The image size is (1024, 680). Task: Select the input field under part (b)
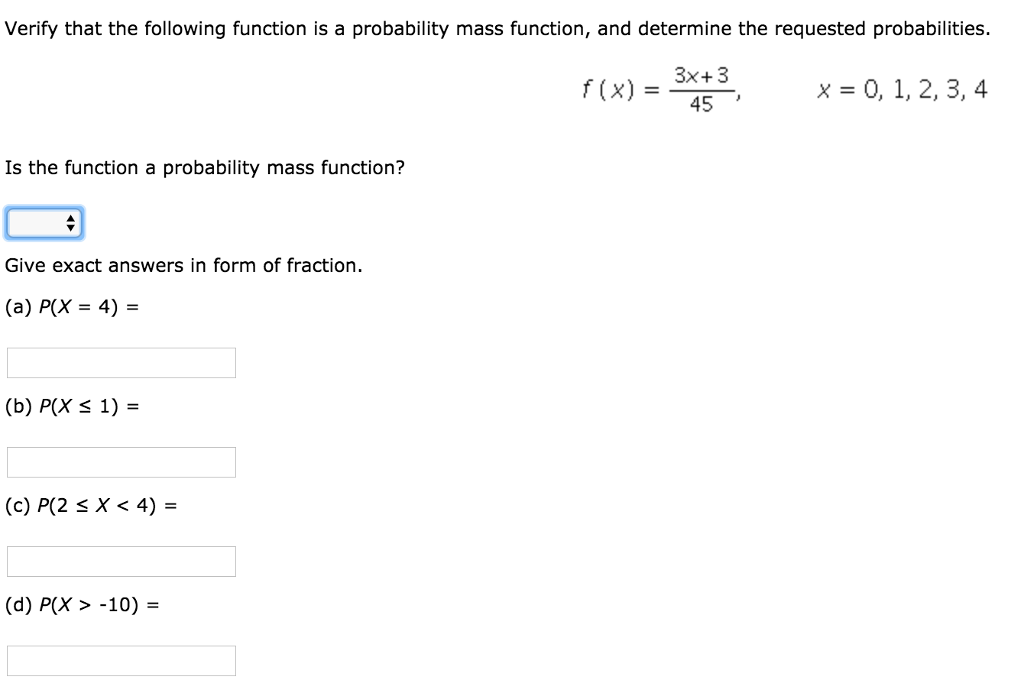point(120,461)
